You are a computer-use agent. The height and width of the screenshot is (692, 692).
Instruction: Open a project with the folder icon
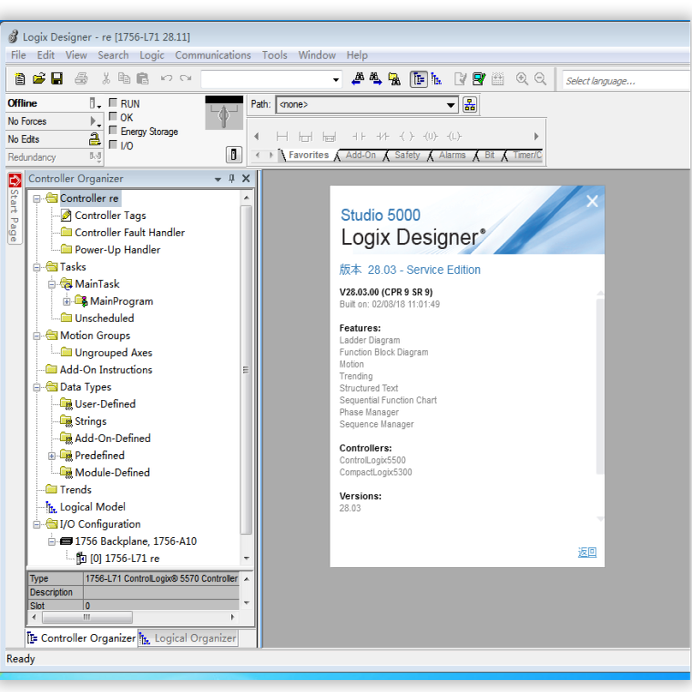(x=39, y=79)
